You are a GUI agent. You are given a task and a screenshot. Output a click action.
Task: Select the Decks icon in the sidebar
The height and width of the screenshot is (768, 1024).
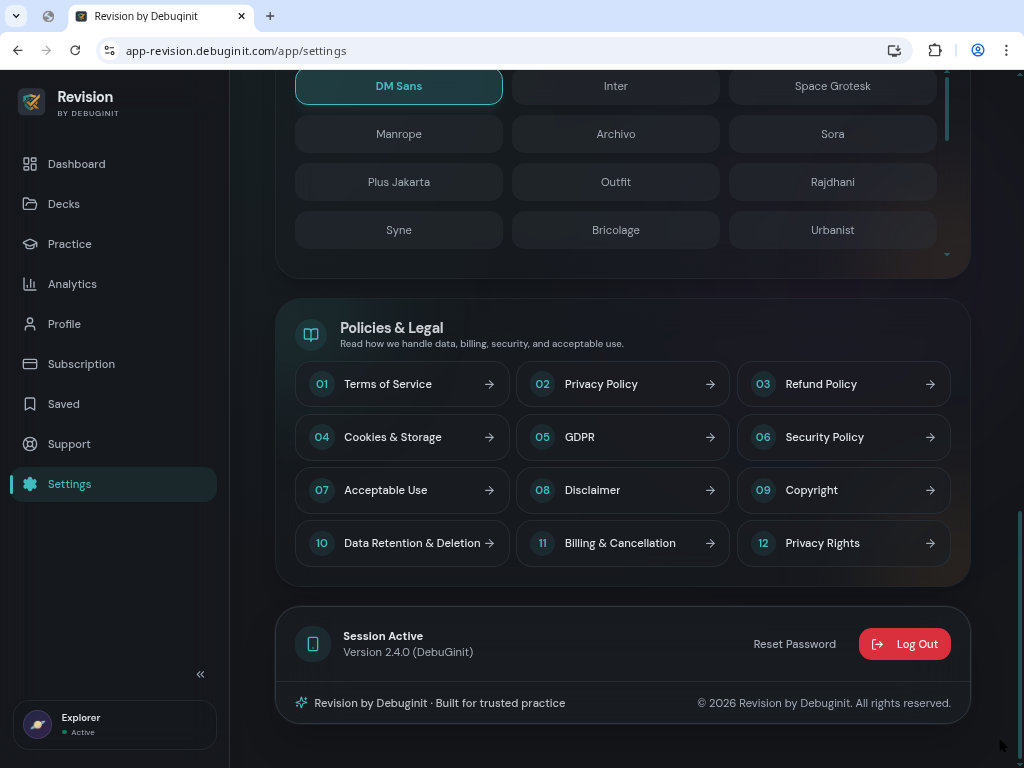(x=29, y=204)
